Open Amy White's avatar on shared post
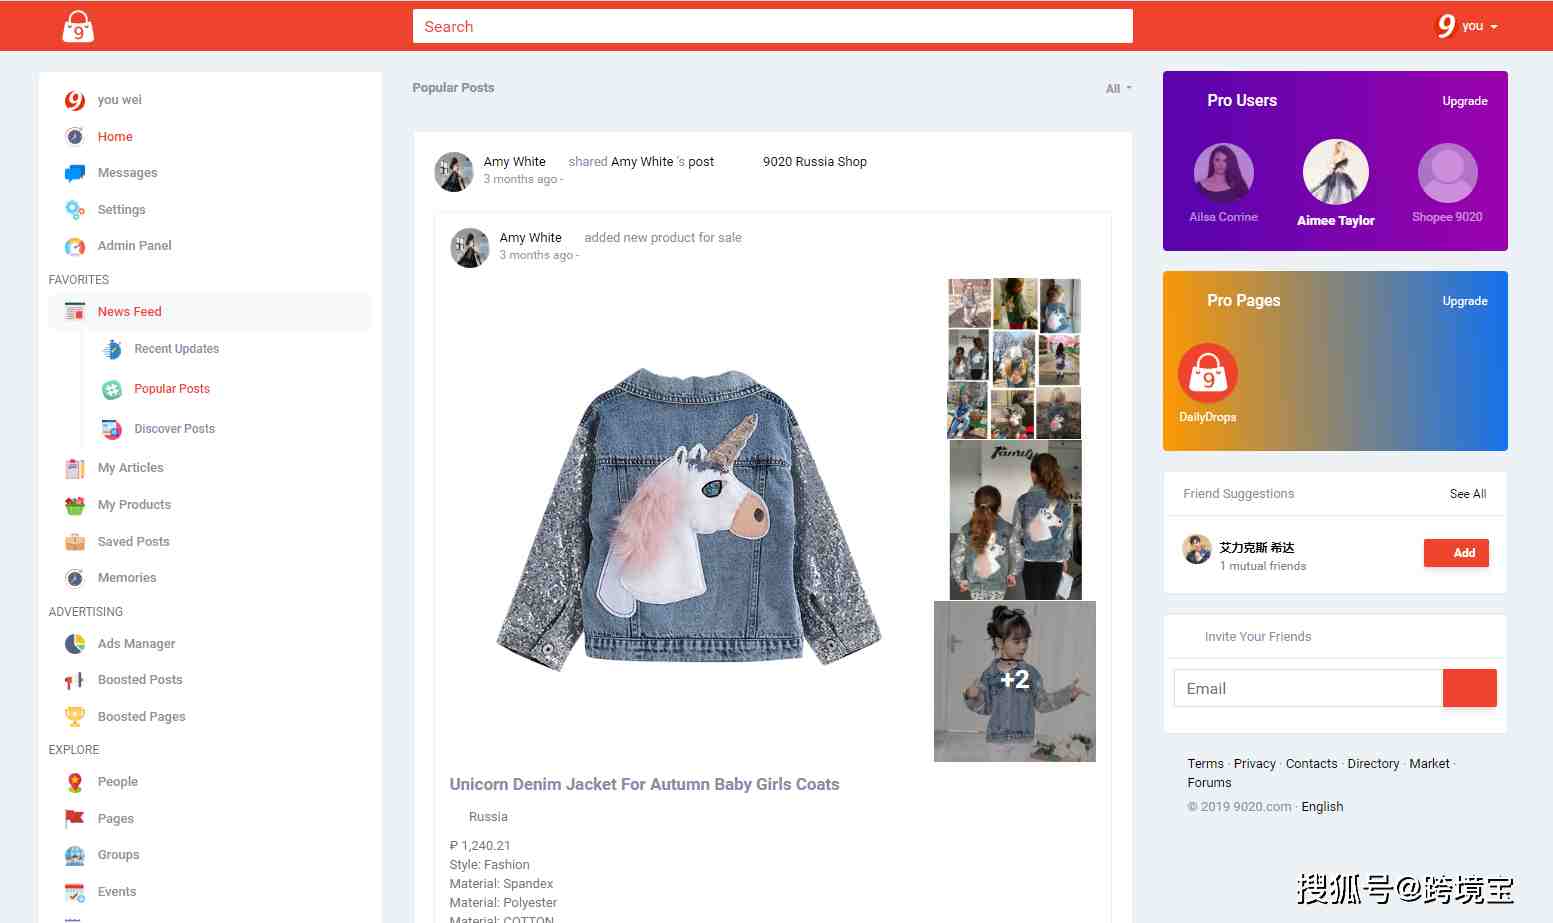The image size is (1553, 923). 454,172
